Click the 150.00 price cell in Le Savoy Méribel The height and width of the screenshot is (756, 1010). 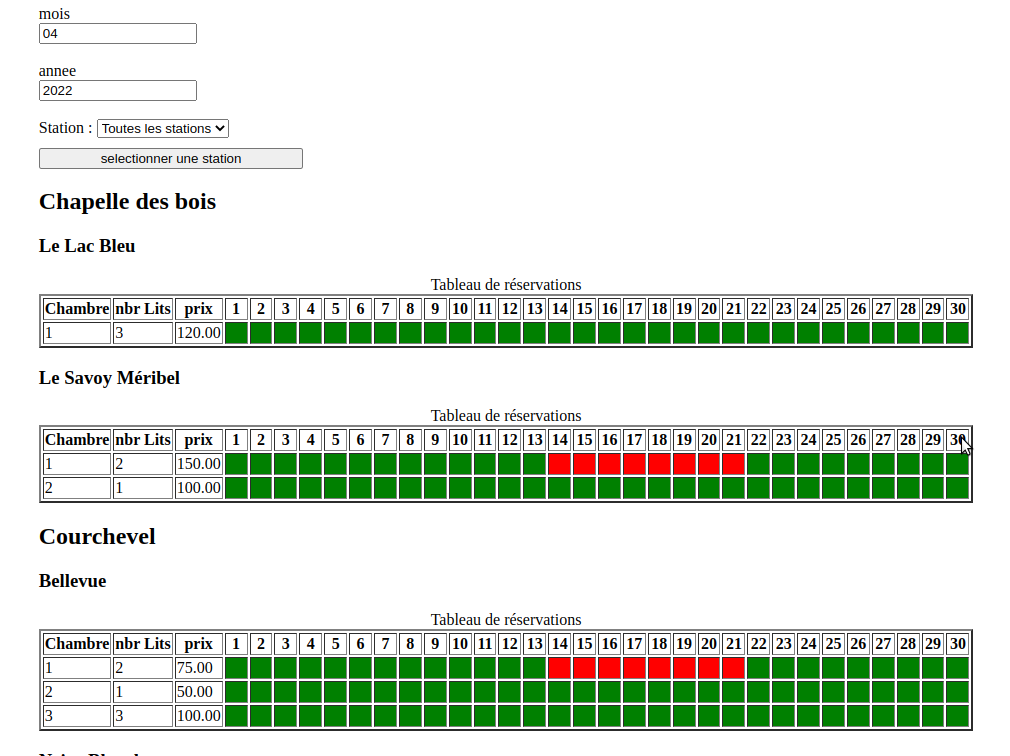coord(198,464)
